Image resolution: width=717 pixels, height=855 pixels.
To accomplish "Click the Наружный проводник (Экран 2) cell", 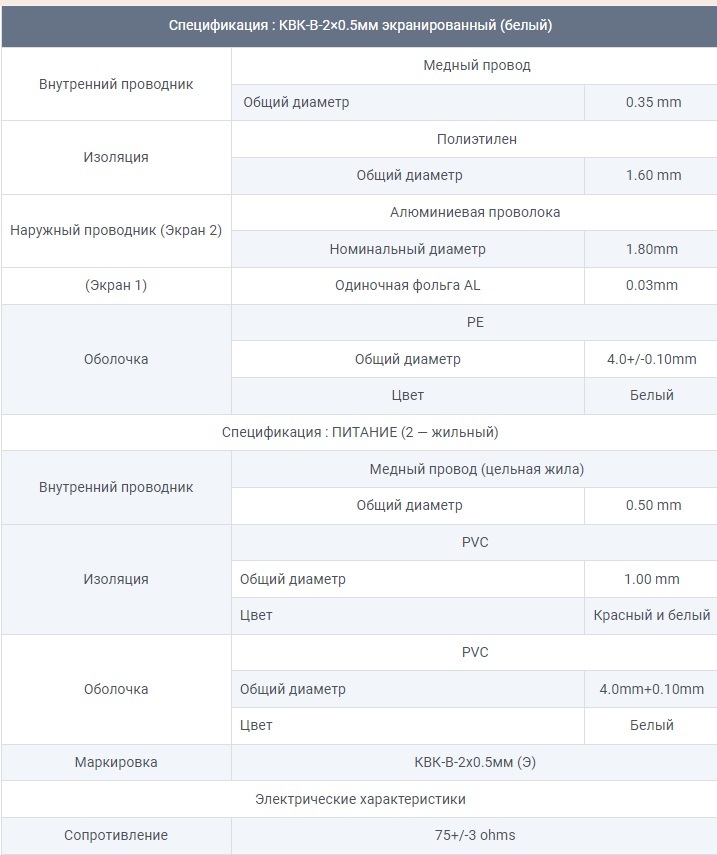I will (116, 230).
